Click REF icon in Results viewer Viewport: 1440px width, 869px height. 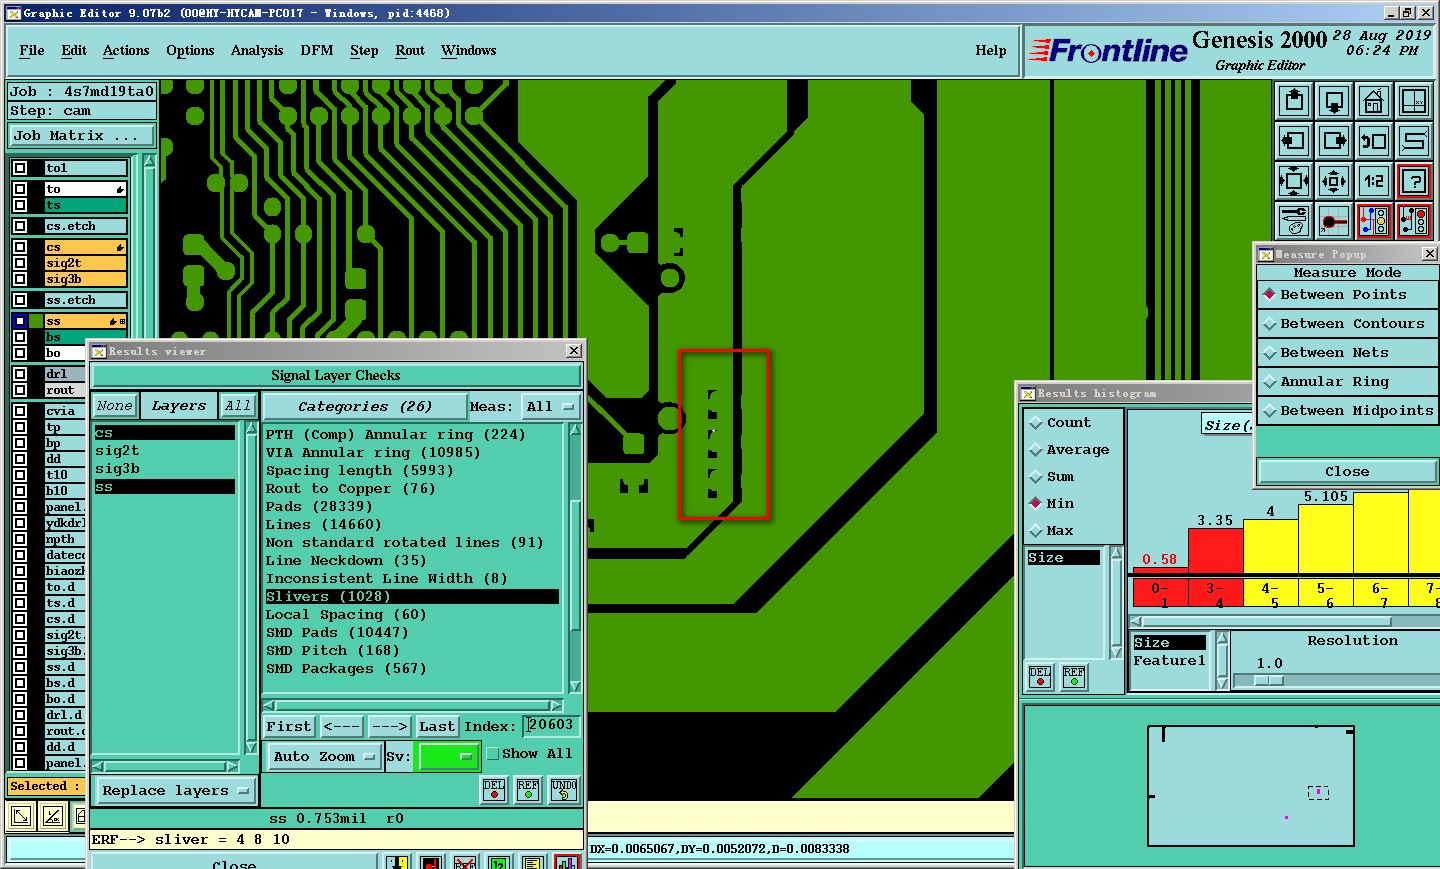[528, 790]
